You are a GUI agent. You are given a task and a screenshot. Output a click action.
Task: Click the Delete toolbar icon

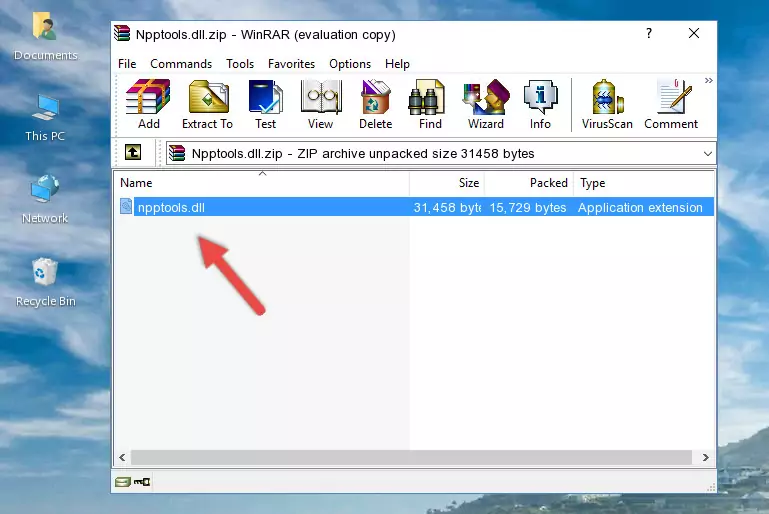point(376,104)
